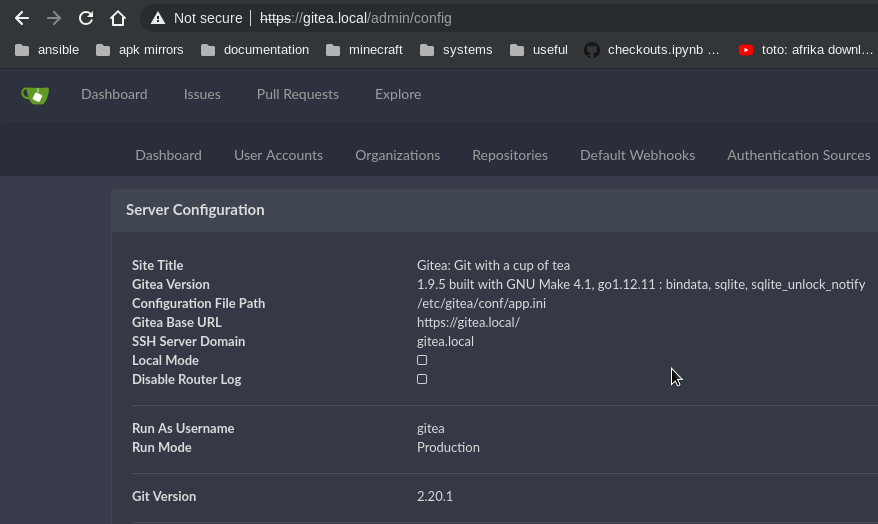878x524 pixels.
Task: Open the systems bookmark folder
Action: click(x=456, y=50)
